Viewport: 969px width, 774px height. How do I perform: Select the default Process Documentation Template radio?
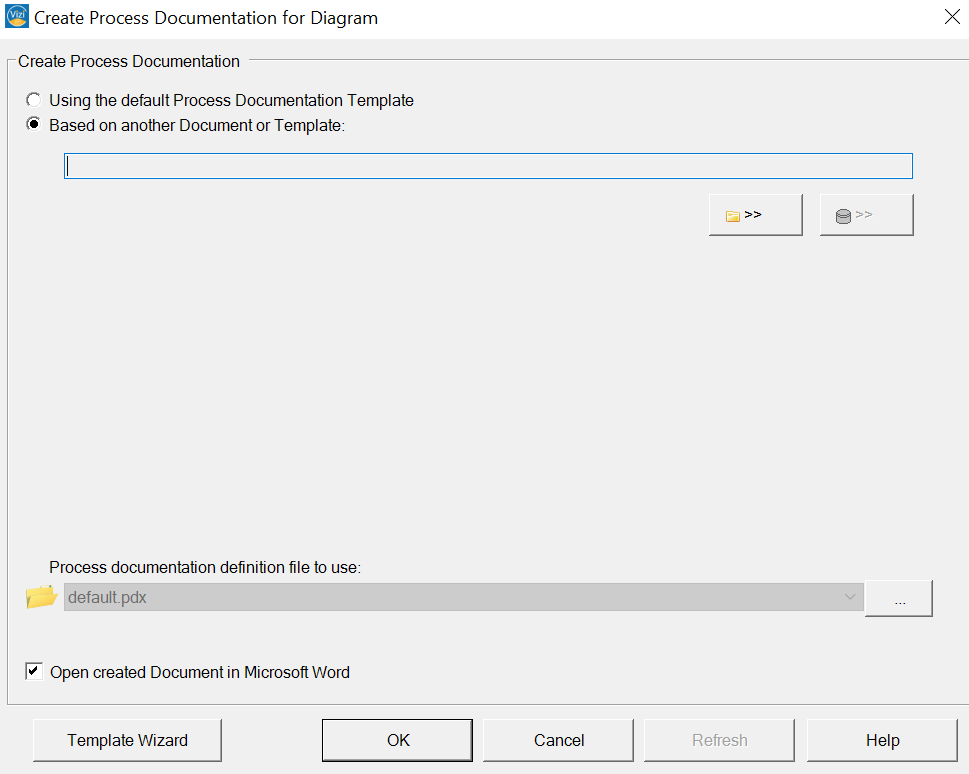tap(33, 100)
